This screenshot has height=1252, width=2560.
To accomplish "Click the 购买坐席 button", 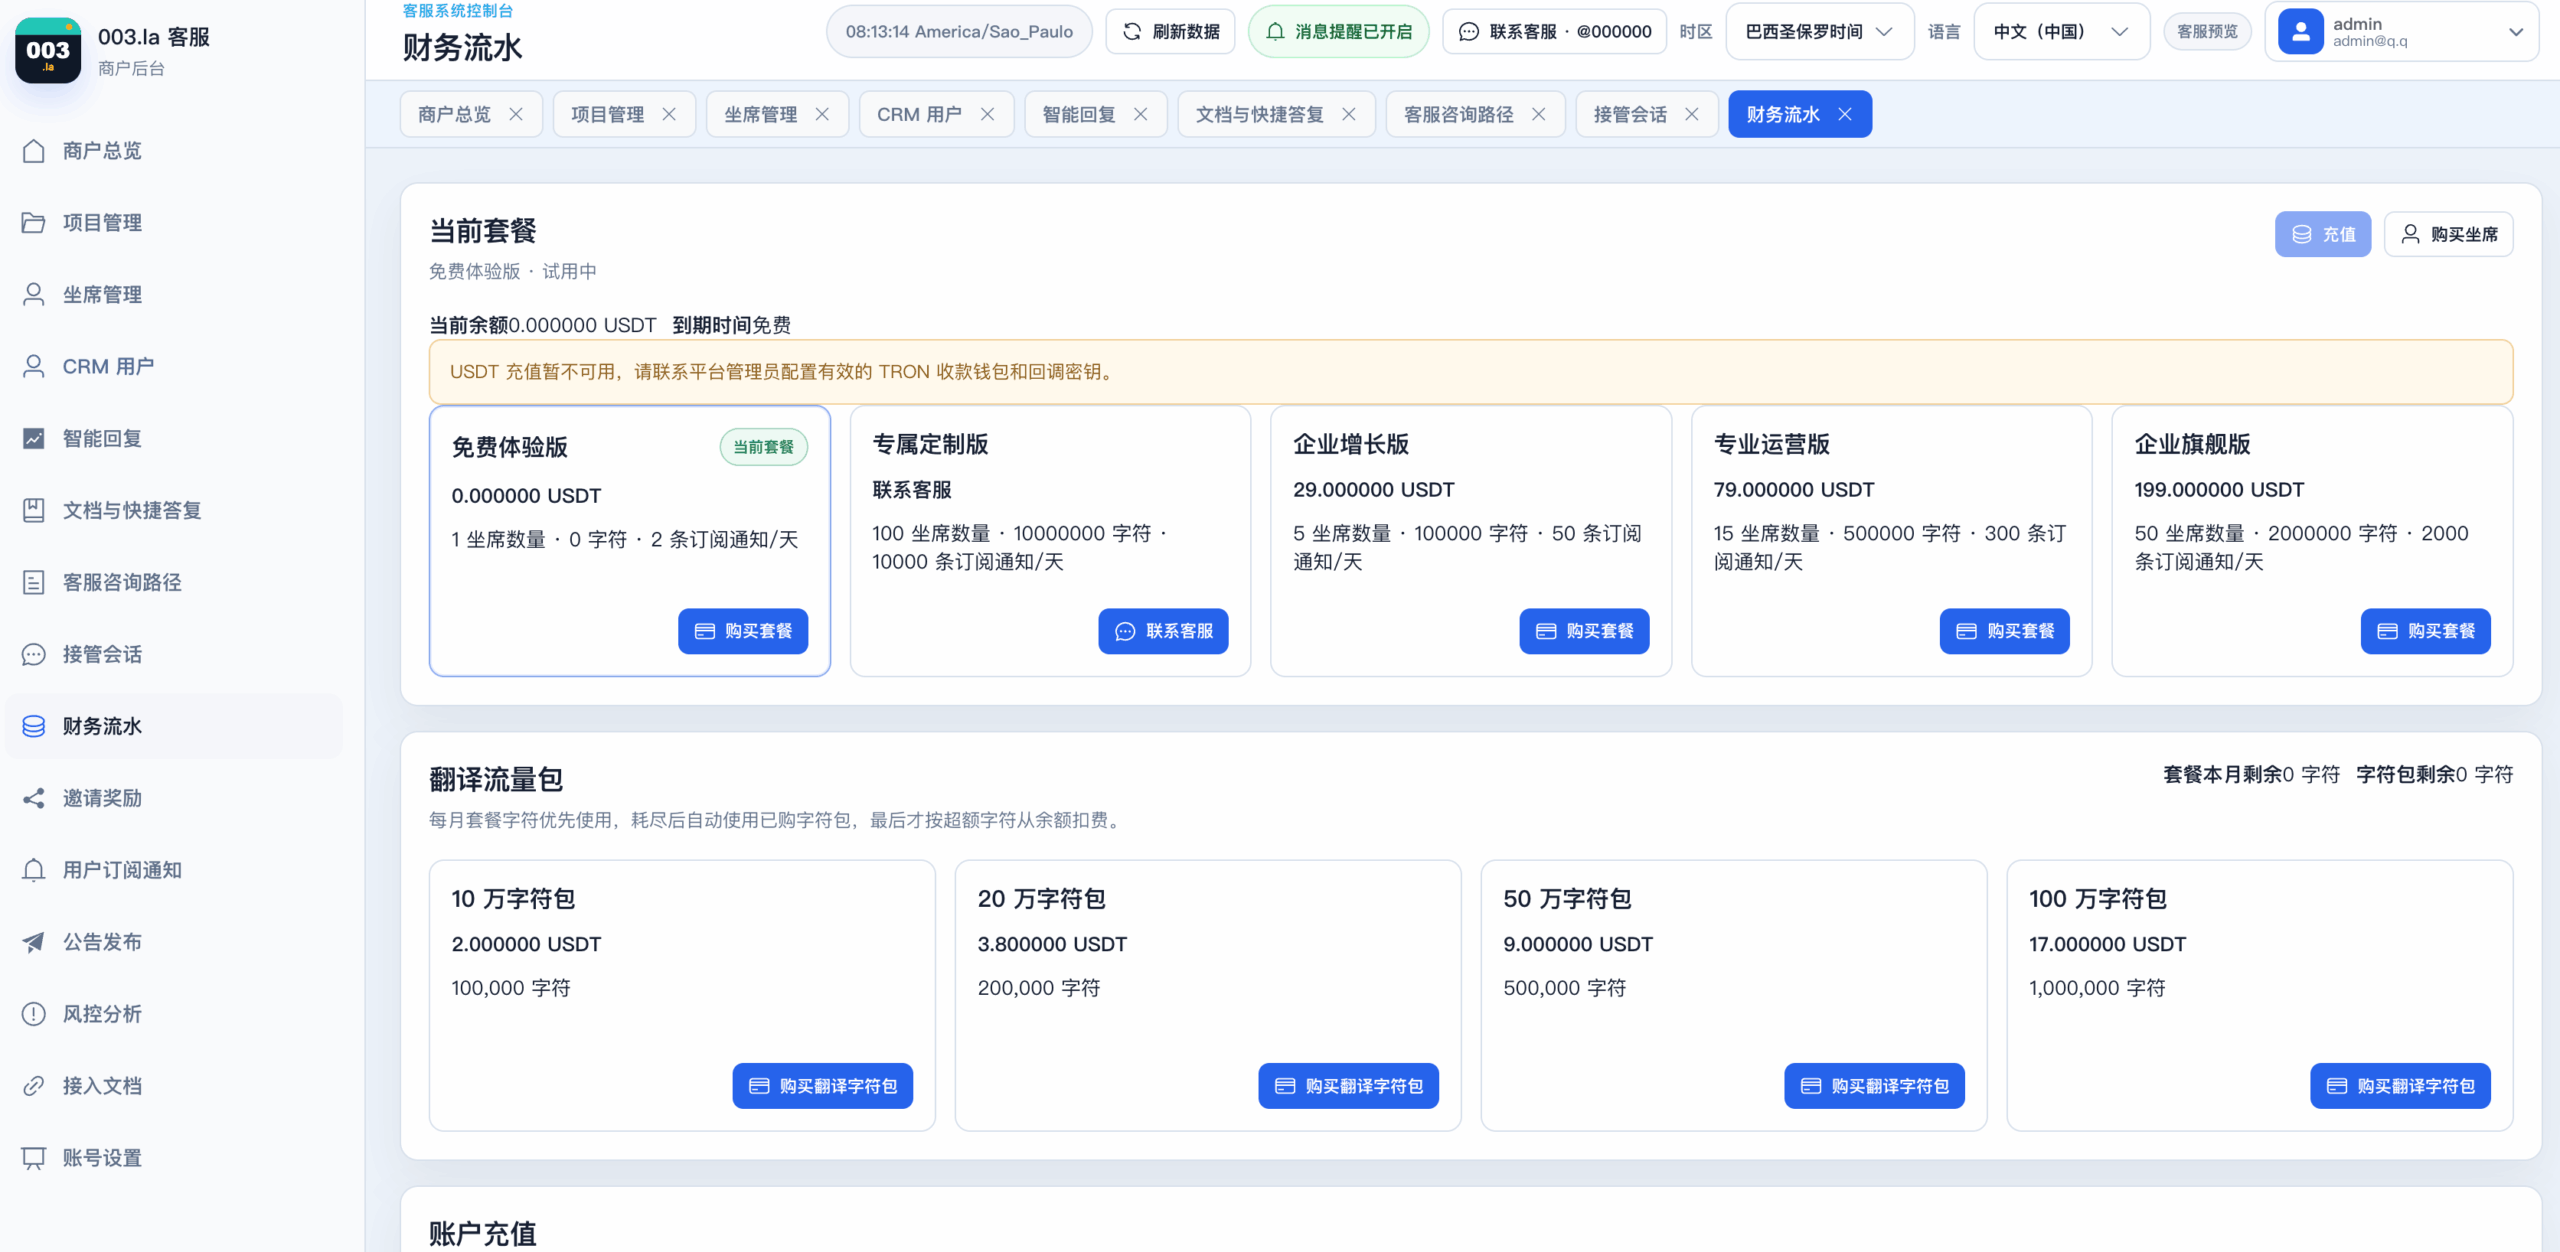I will (2449, 234).
